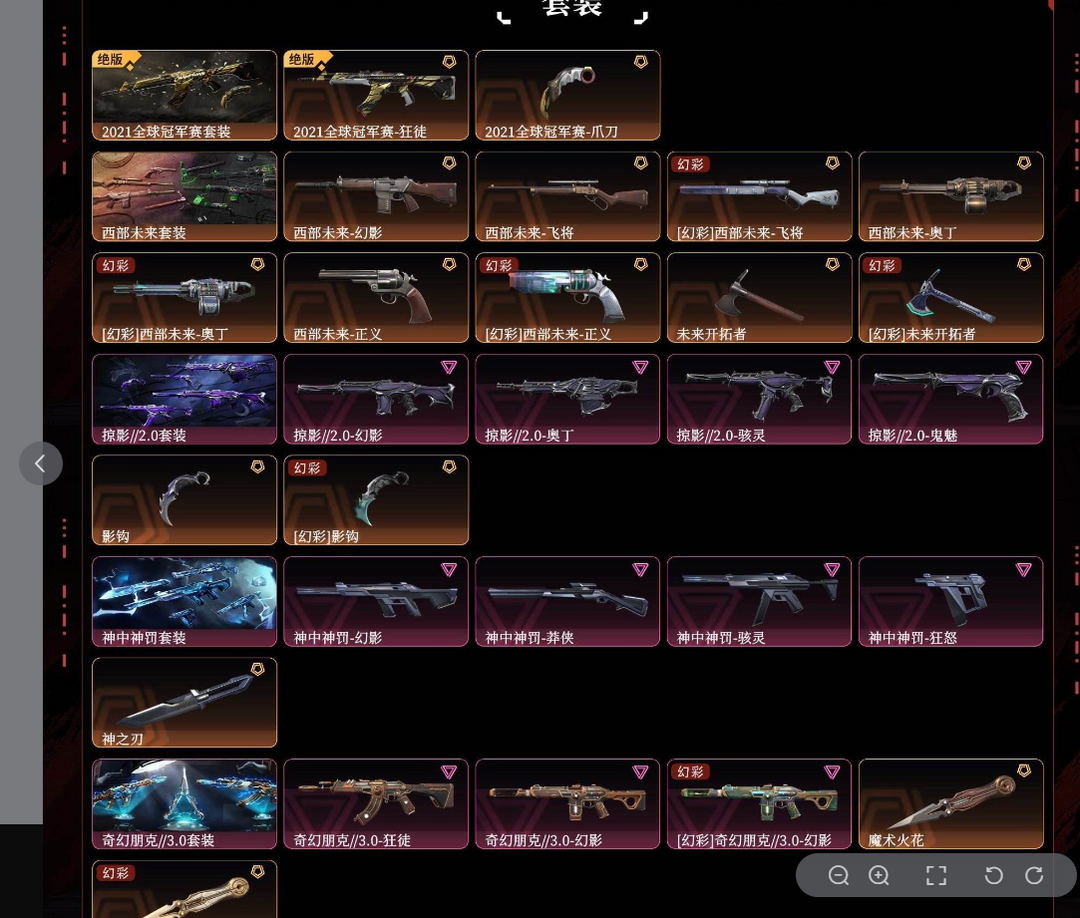Select 魔术火花 knife card
This screenshot has width=1080, height=918.
point(951,804)
